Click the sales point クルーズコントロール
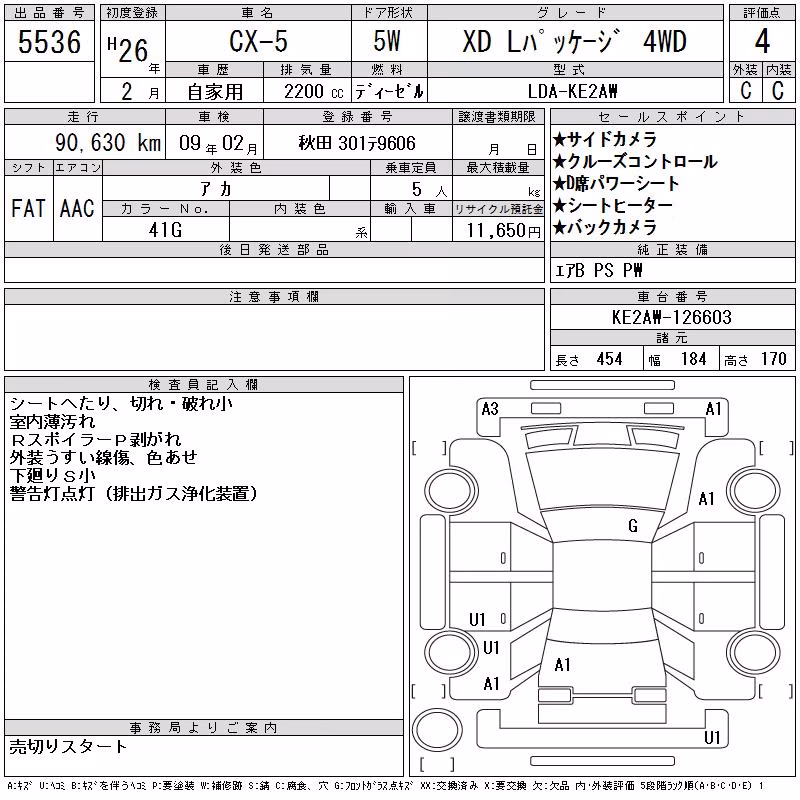The height and width of the screenshot is (800, 800). pyautogui.click(x=635, y=161)
